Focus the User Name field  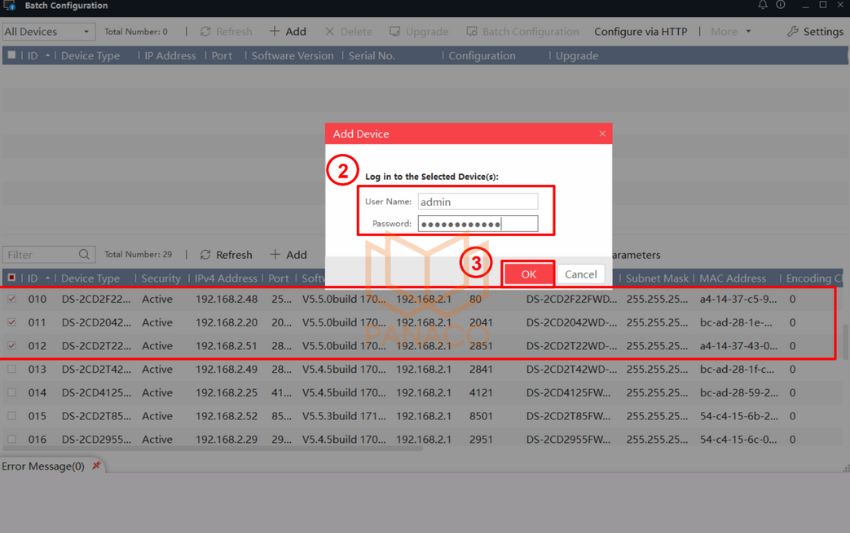tap(478, 202)
